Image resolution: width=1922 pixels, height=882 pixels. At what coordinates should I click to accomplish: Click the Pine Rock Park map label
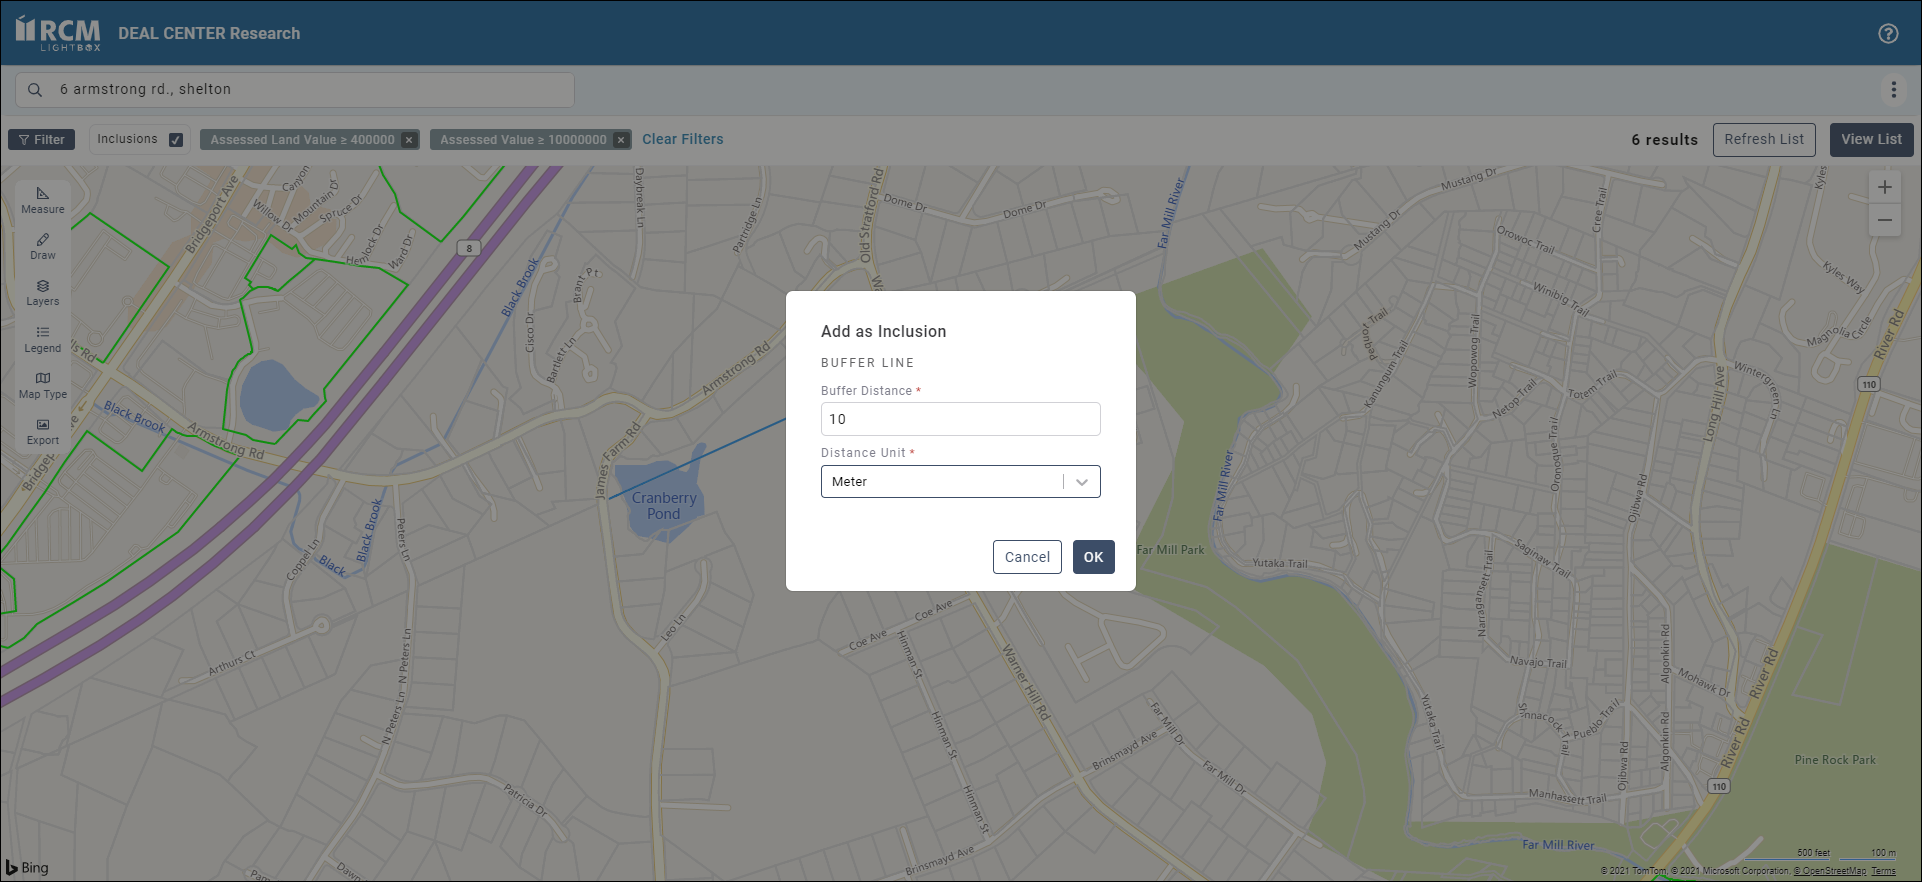[1835, 760]
